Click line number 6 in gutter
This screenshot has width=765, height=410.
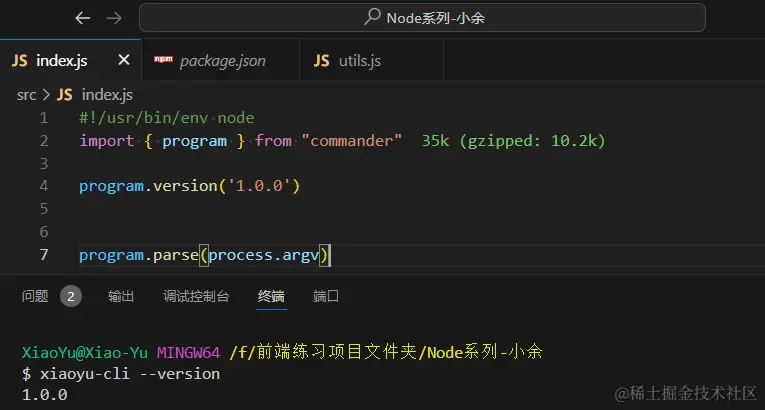[44, 232]
